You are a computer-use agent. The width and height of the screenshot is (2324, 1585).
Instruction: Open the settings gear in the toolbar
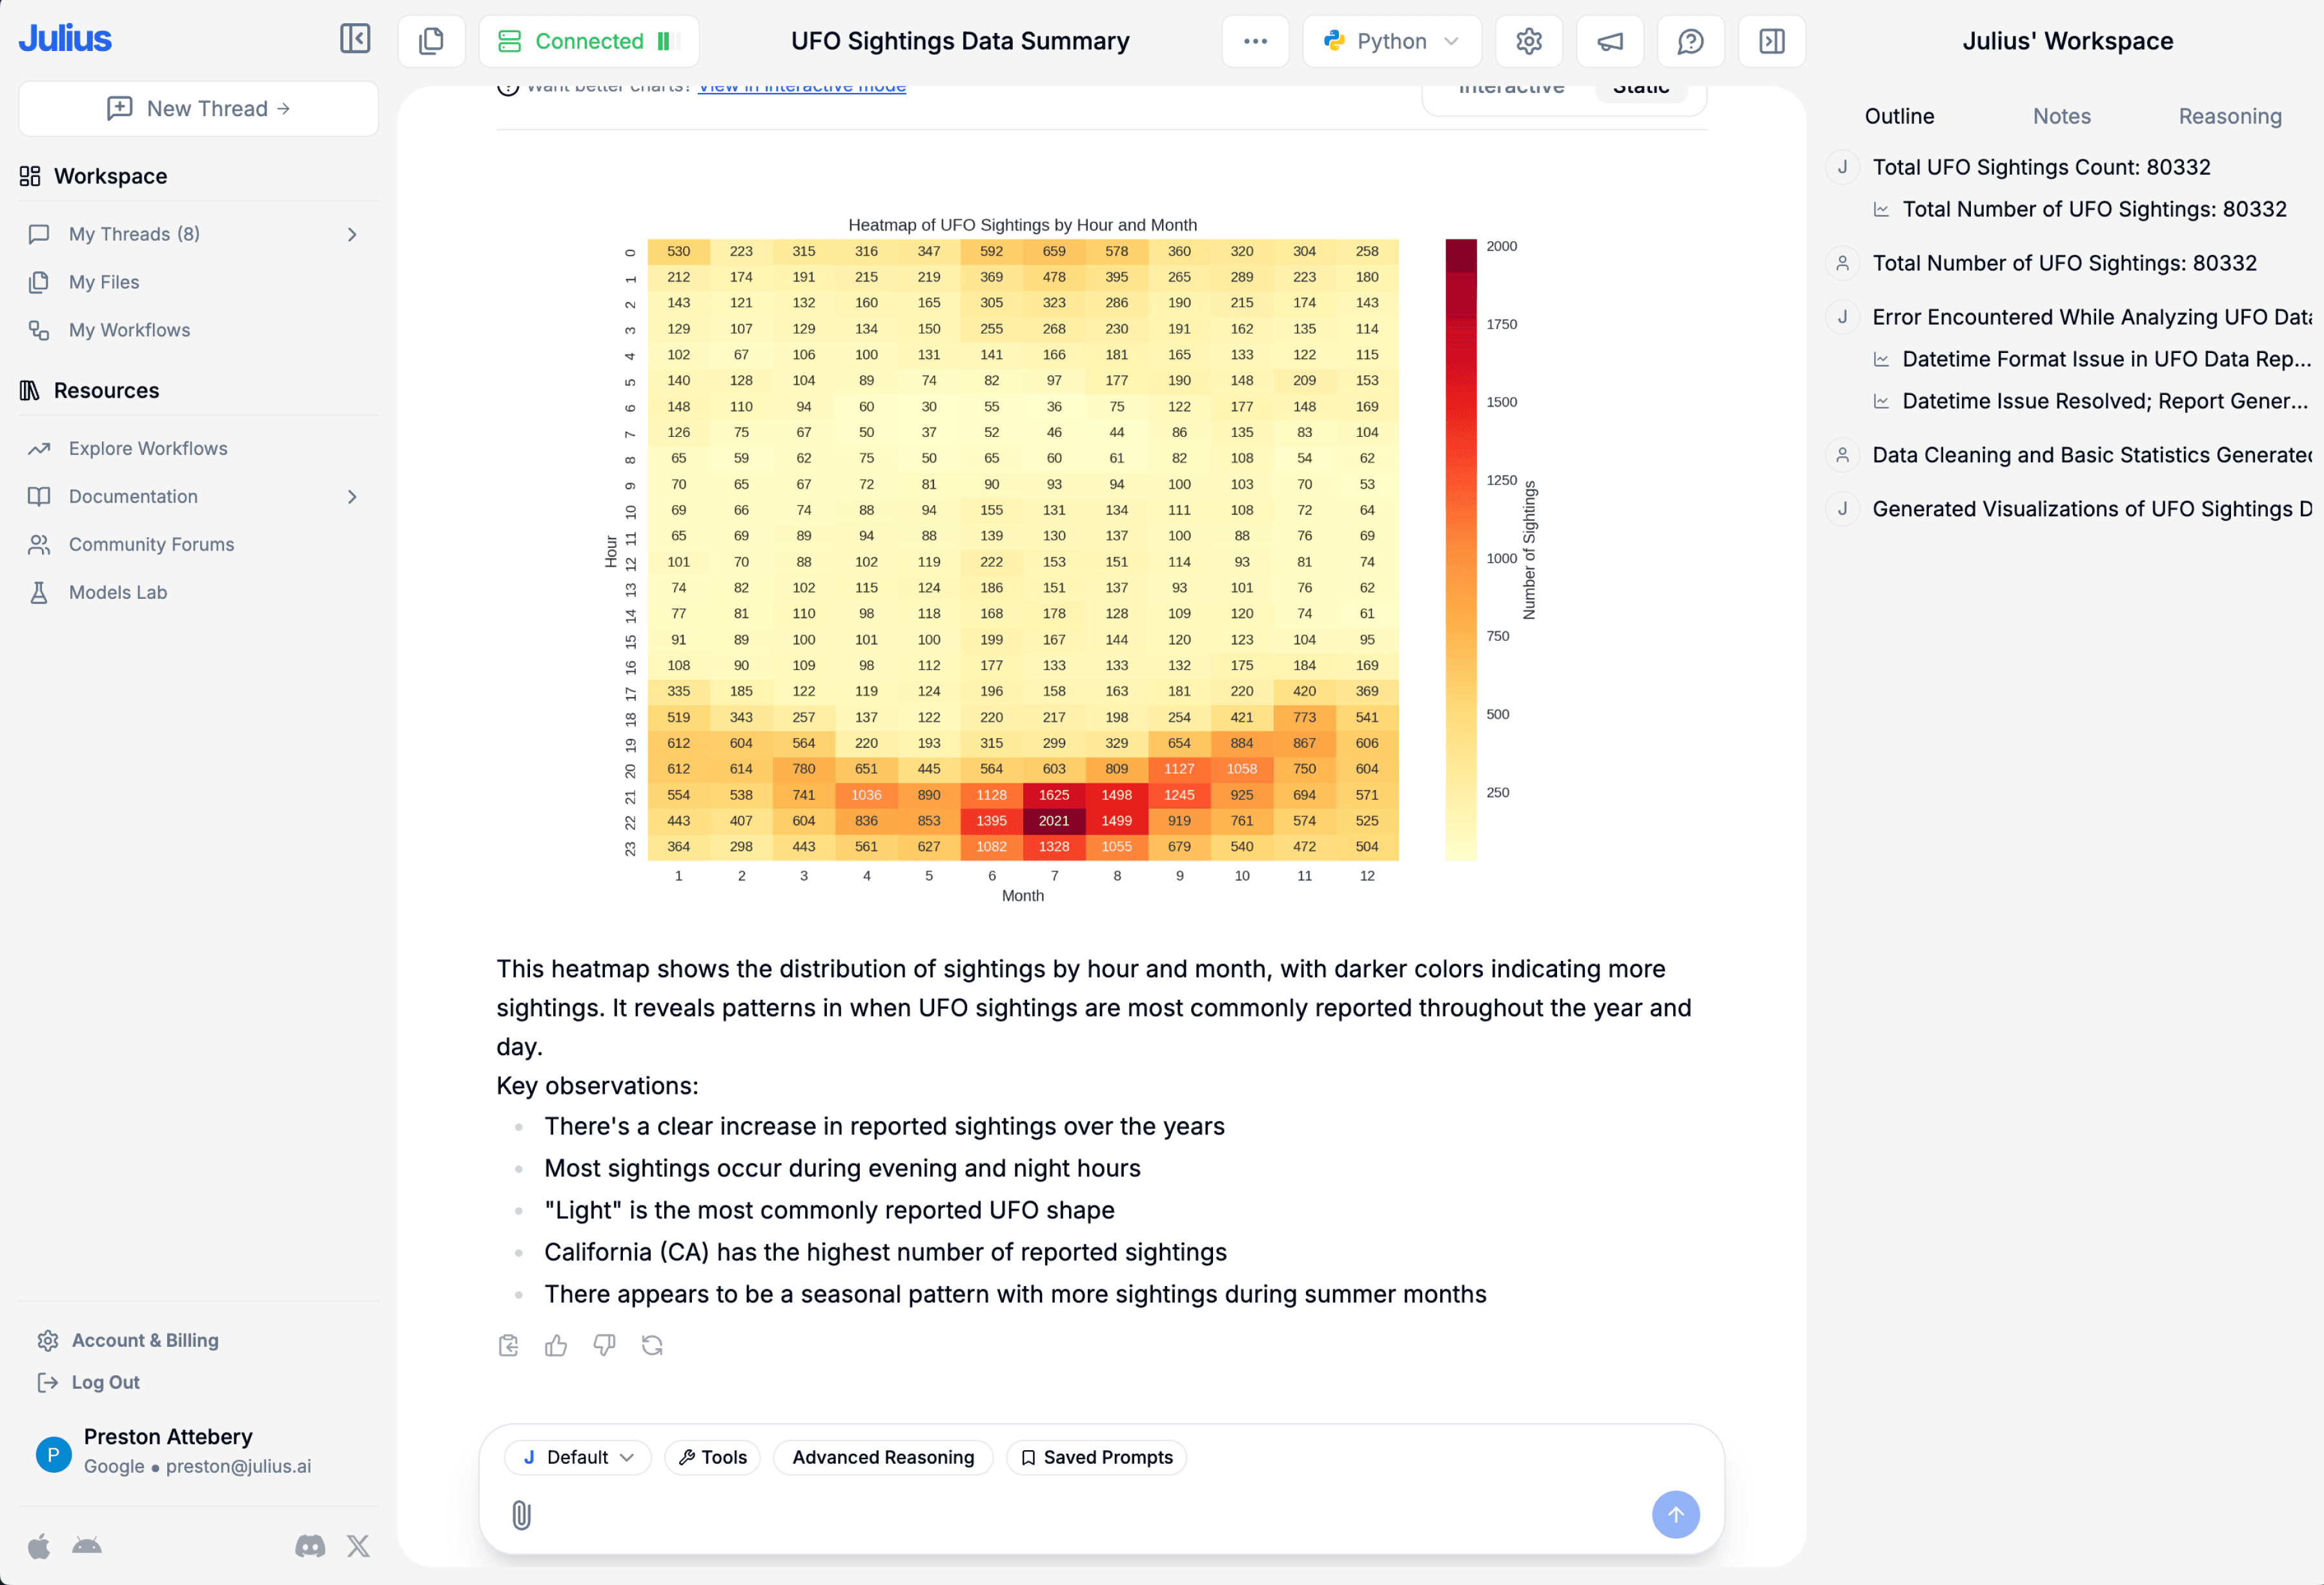(x=1528, y=41)
